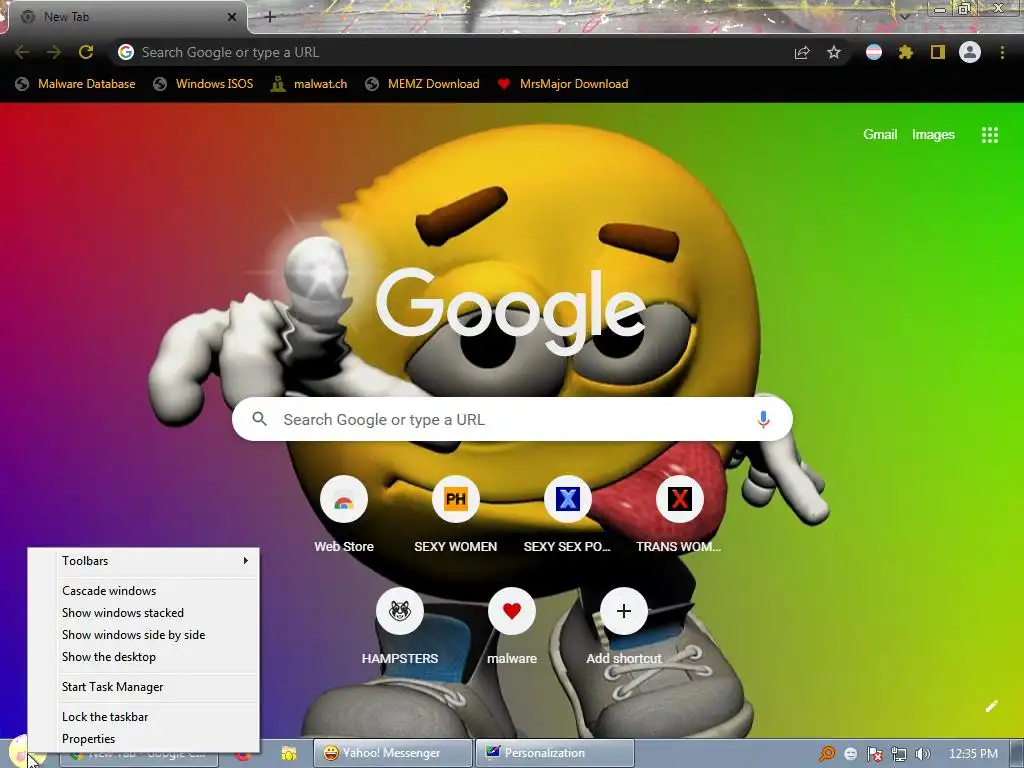This screenshot has height=768, width=1024.
Task: Click the folder icon on the taskbar
Action: tap(289, 754)
